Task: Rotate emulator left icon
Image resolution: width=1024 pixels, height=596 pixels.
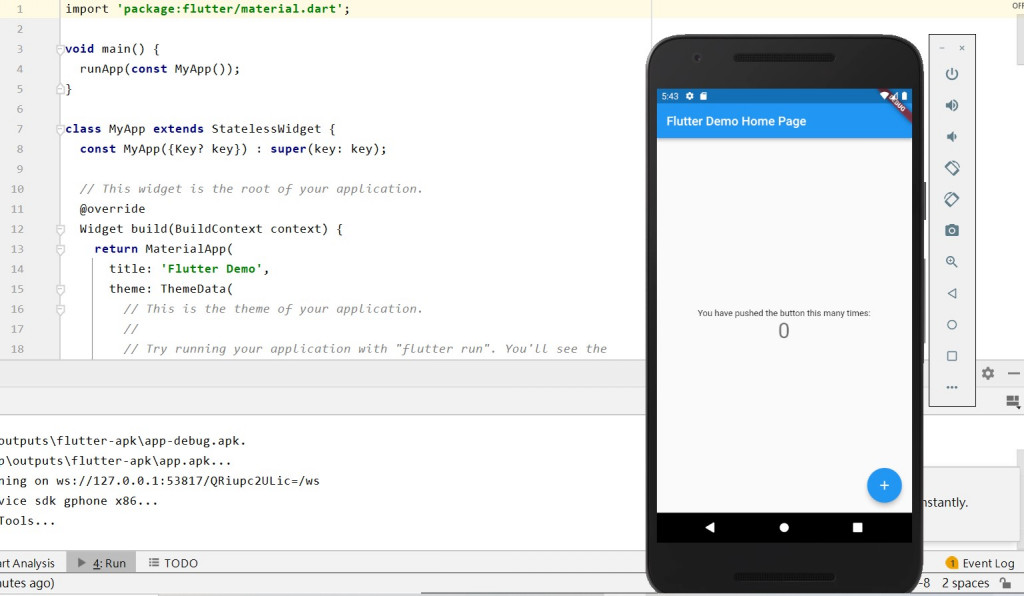Action: [952, 168]
